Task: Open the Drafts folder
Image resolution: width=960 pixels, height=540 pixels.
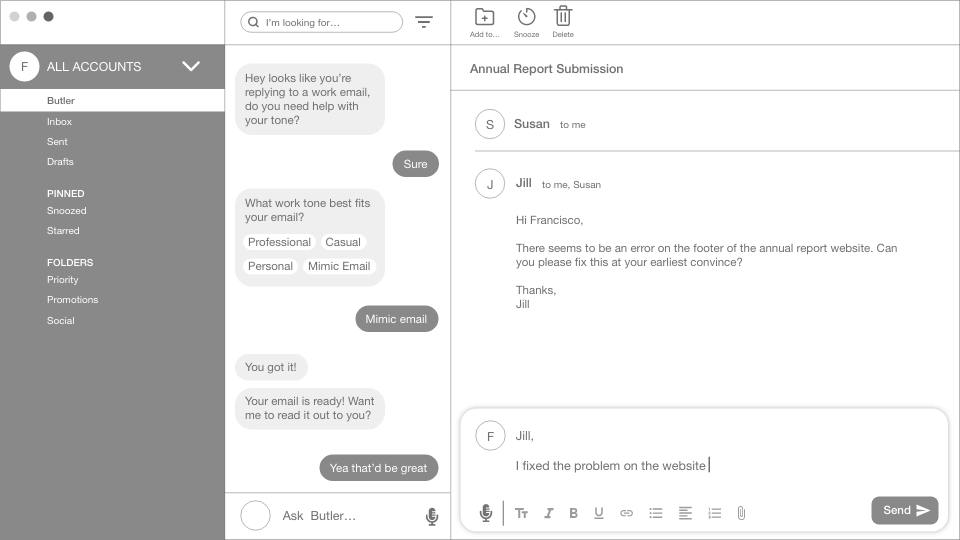Action: 60,162
